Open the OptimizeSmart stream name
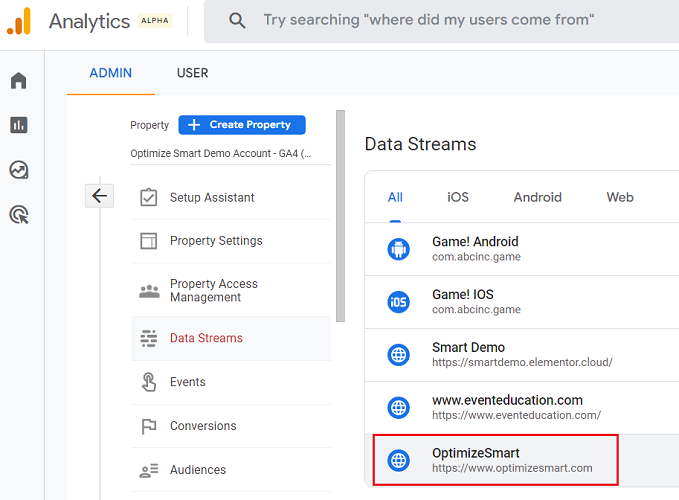This screenshot has width=679, height=500. pyautogui.click(x=475, y=453)
